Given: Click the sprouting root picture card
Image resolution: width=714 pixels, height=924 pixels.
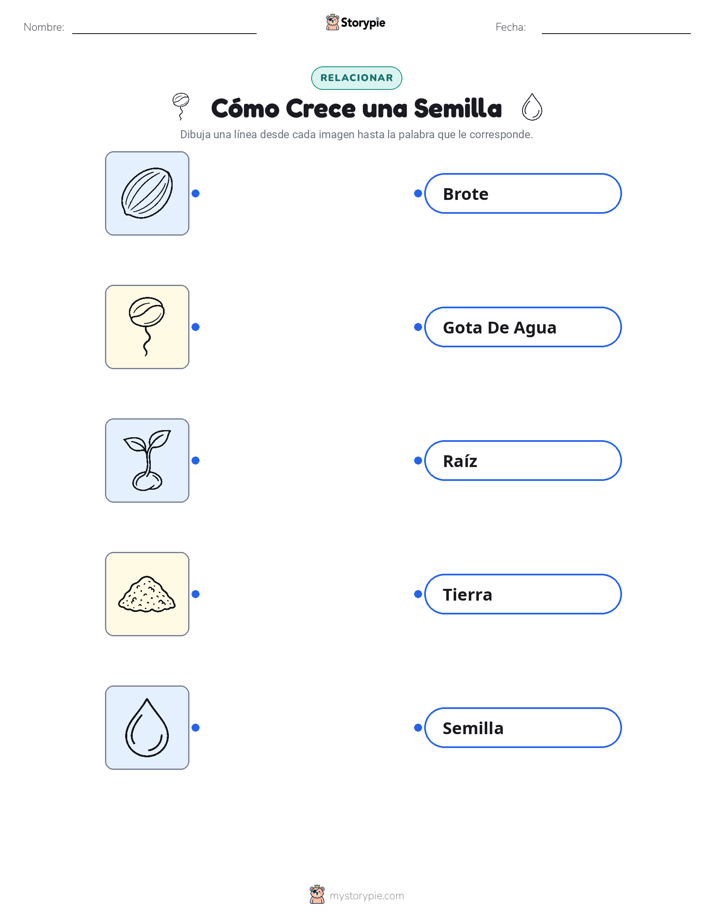Looking at the screenshot, I should pyautogui.click(x=147, y=327).
